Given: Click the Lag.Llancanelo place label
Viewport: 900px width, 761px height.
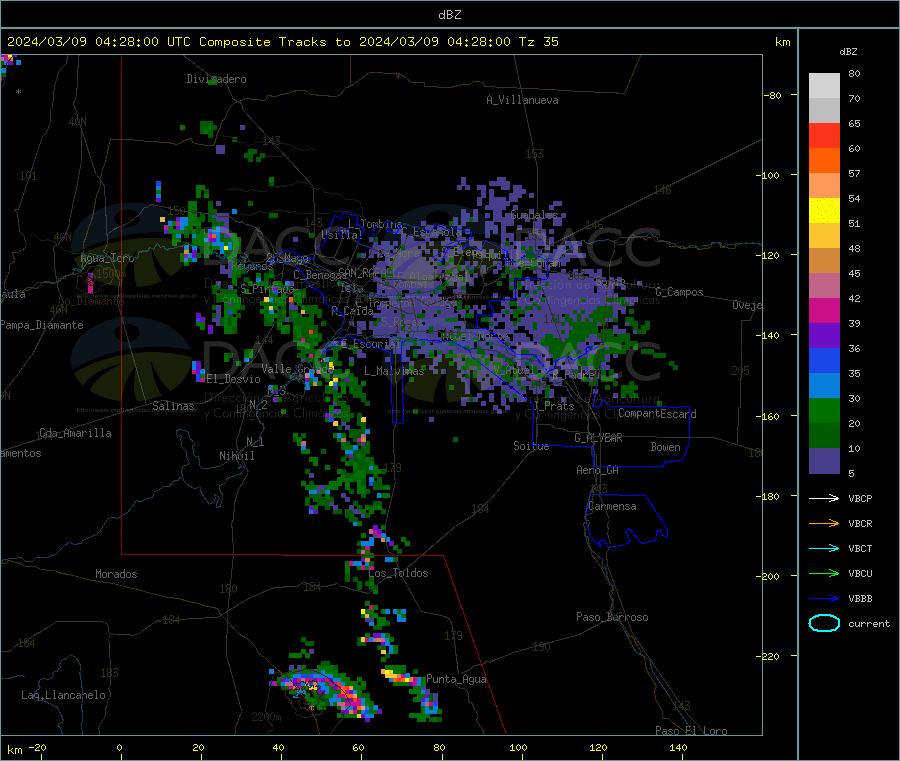Looking at the screenshot, I should click(x=63, y=695).
